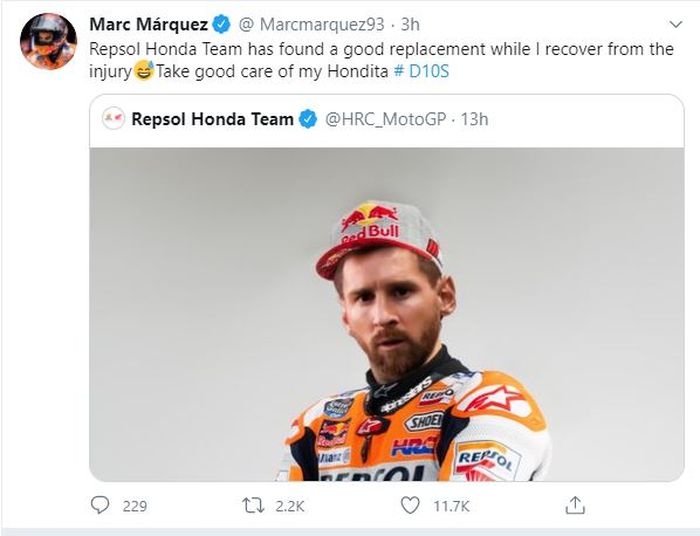700x536 pixels.
Task: View the 229 replies count
Action: click(135, 506)
